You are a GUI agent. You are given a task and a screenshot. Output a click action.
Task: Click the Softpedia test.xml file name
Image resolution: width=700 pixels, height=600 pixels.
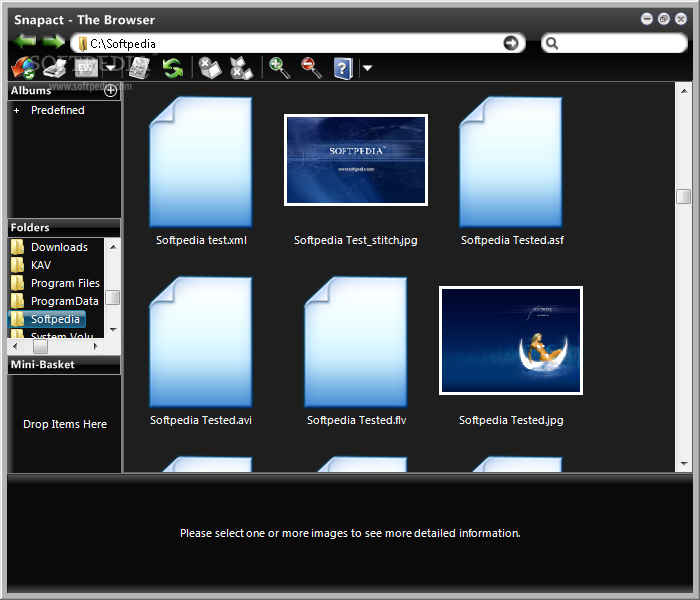[x=201, y=240]
